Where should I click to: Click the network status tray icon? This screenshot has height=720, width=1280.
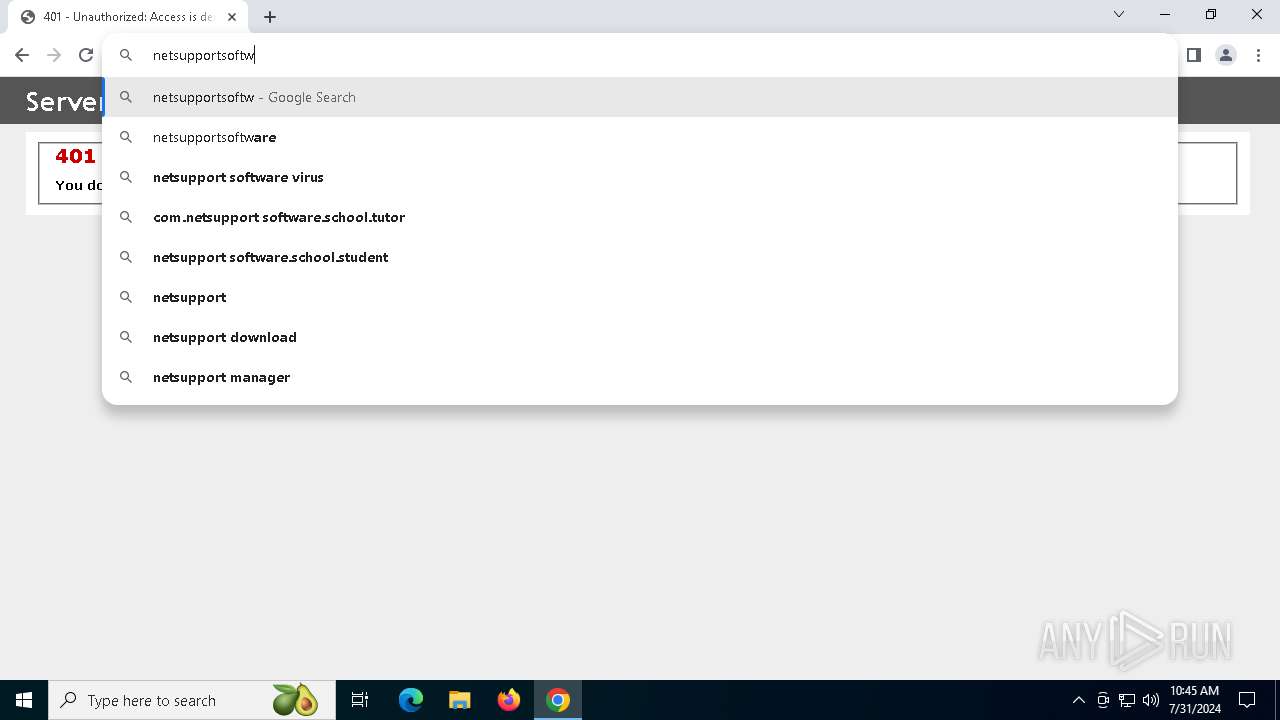1127,700
